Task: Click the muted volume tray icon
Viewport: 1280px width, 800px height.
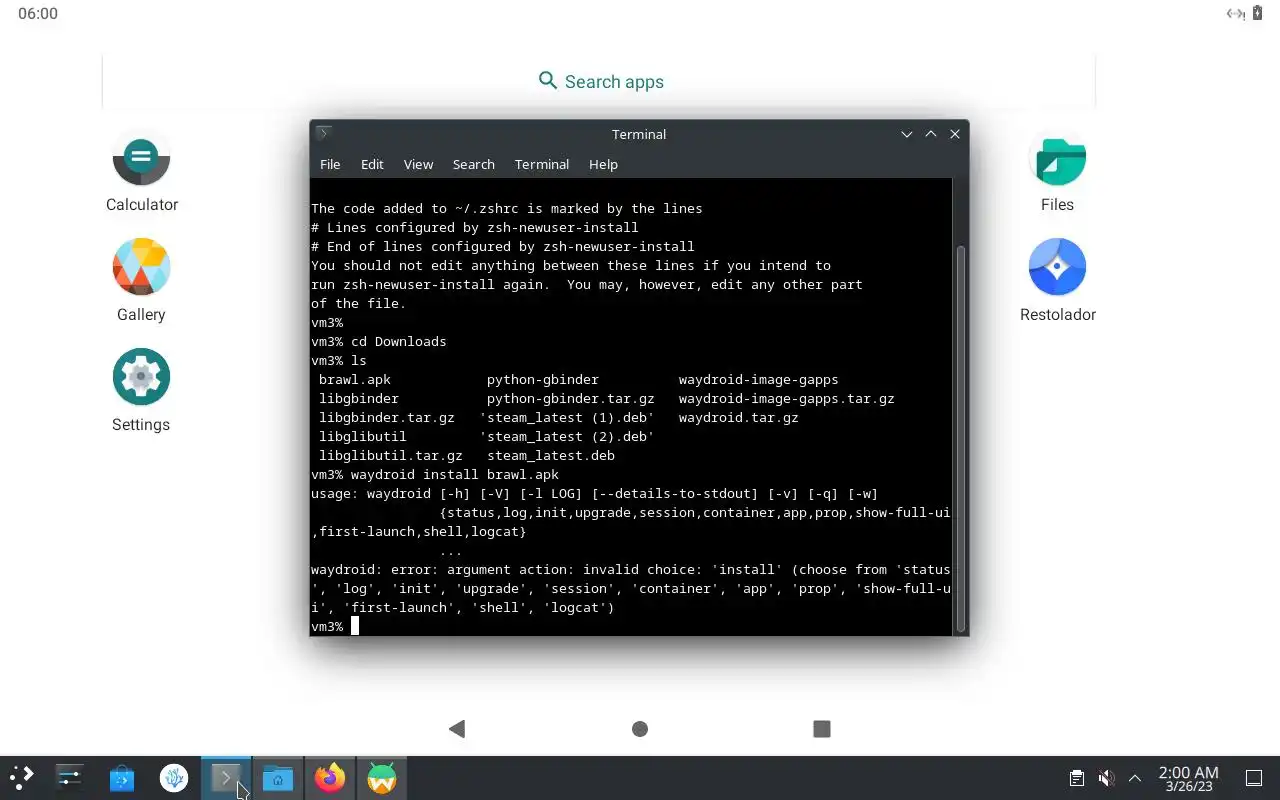Action: [1106, 778]
